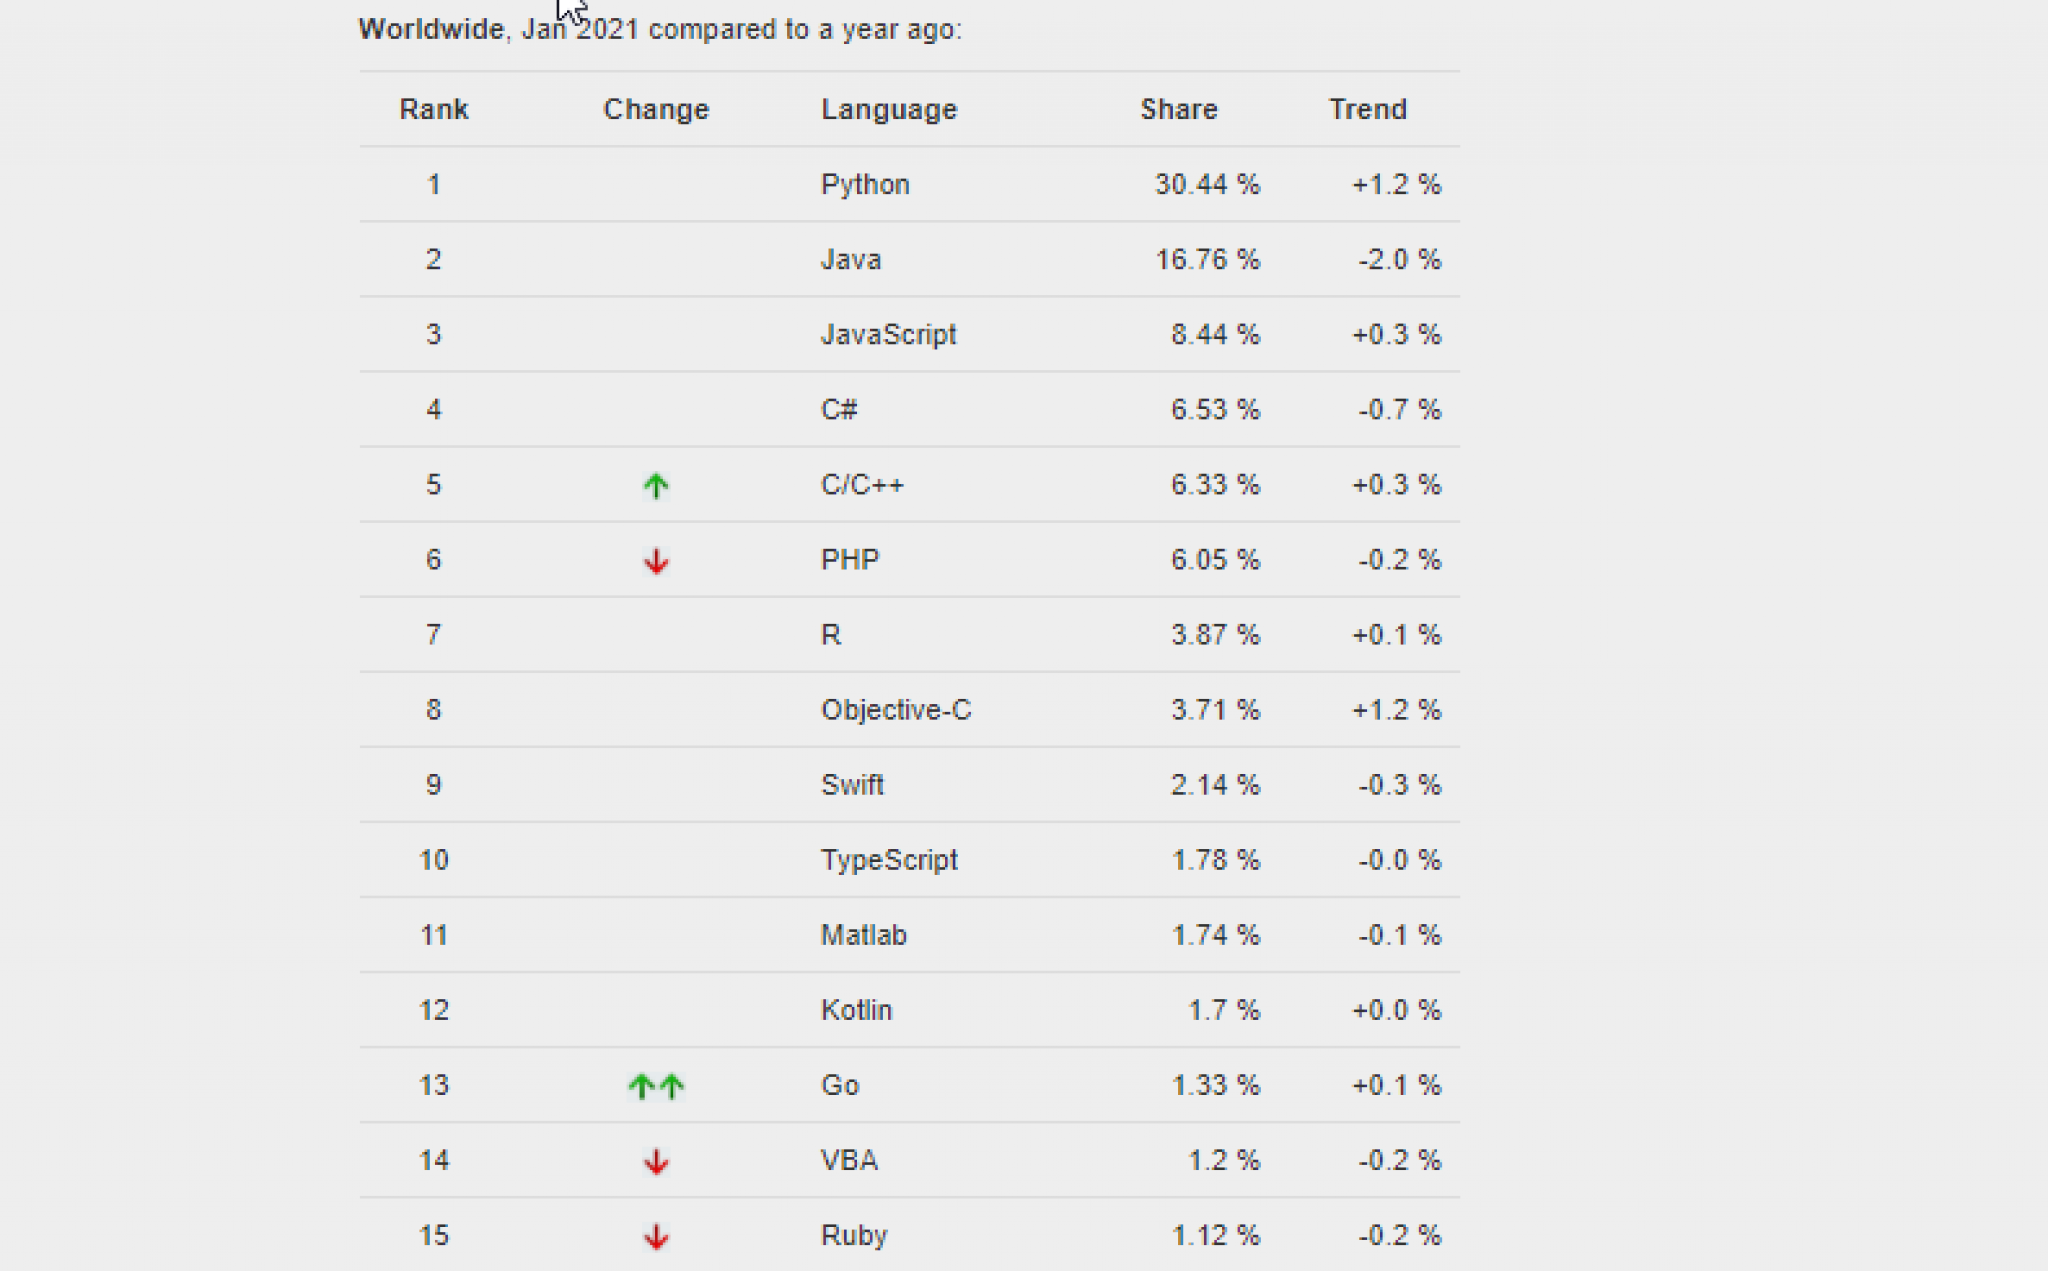Click the Swift language name

click(x=852, y=785)
